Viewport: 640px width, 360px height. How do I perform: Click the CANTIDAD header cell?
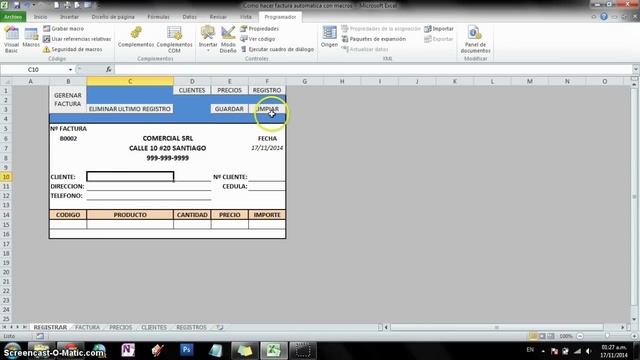pos(192,214)
